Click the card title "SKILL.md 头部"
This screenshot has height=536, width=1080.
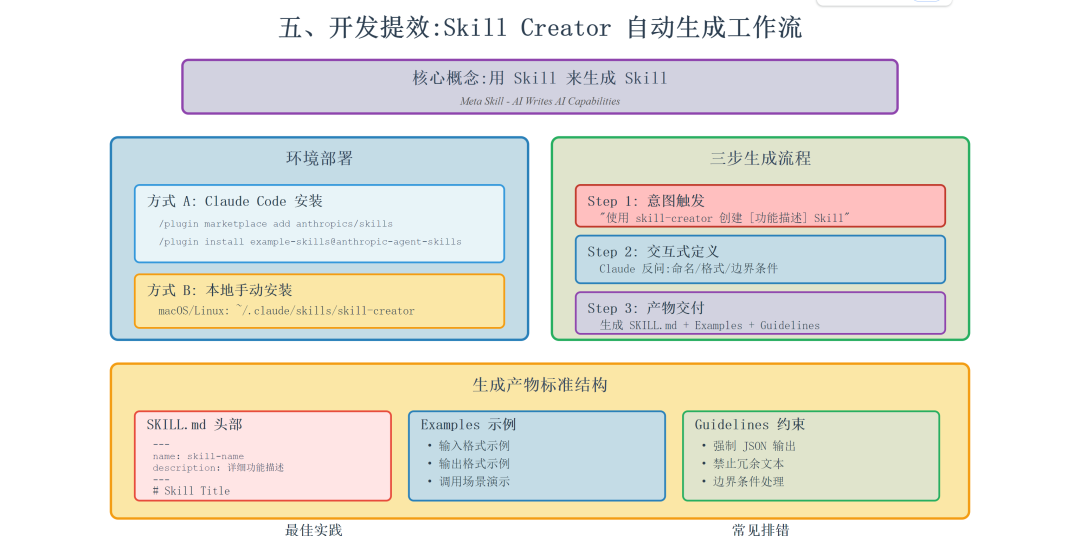[x=194, y=425]
